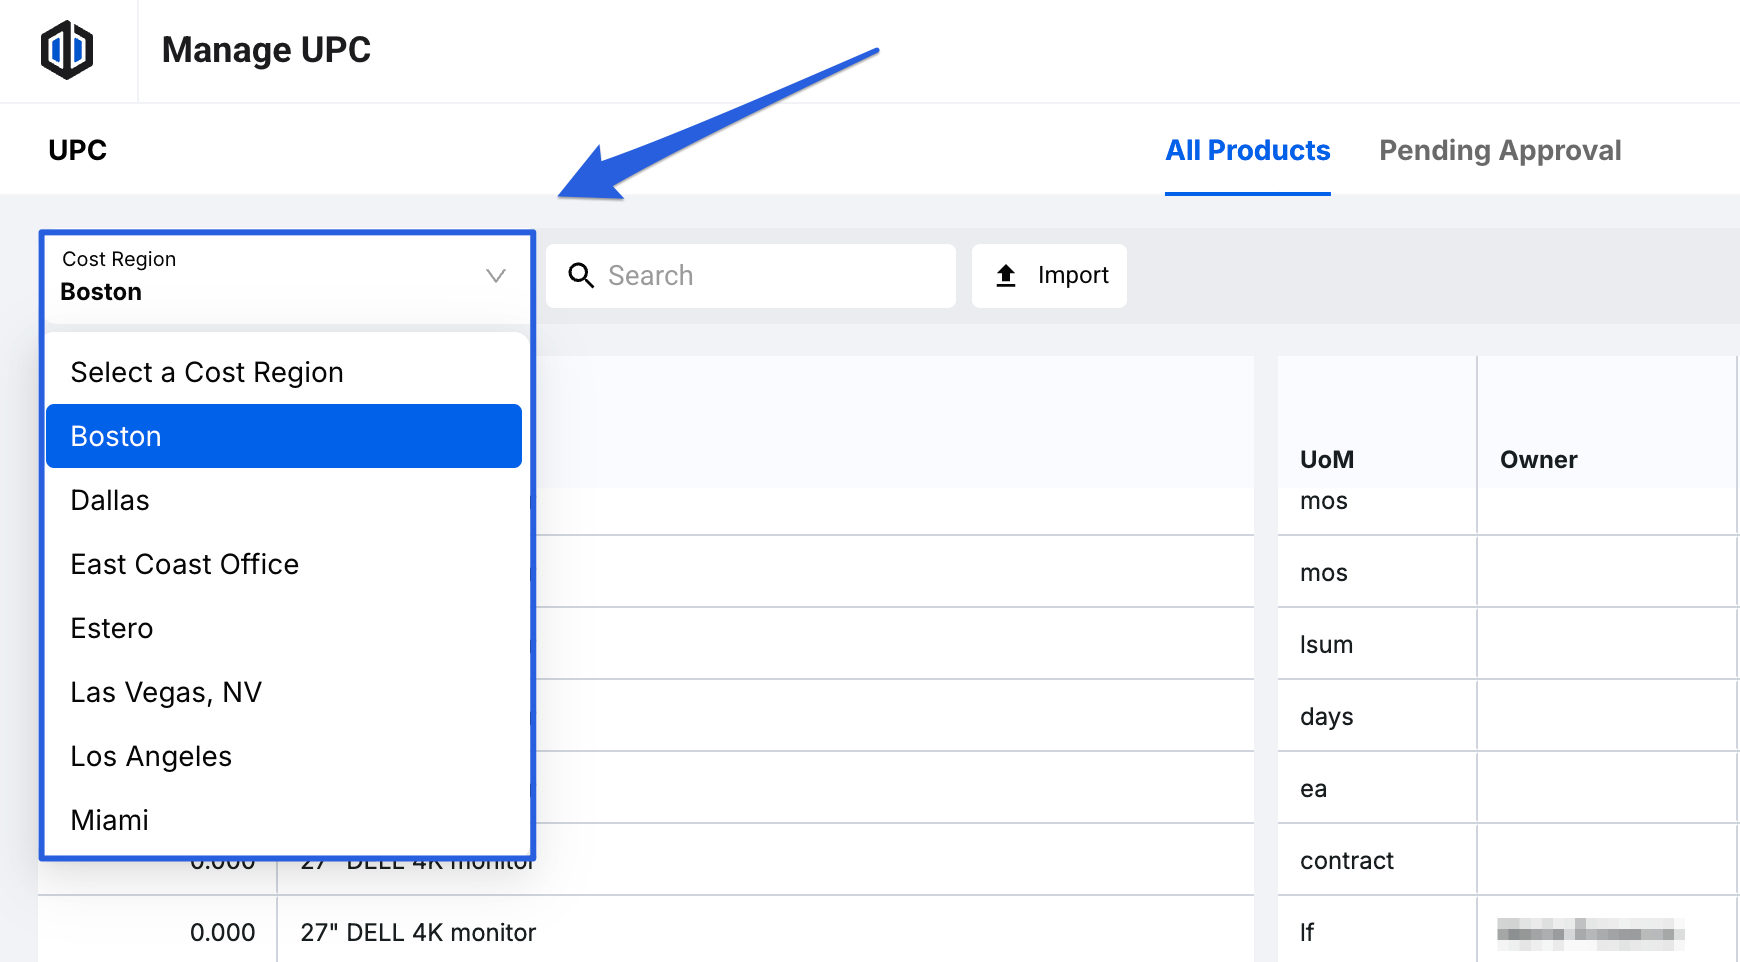Click the Import upload arrow icon

click(x=1006, y=276)
